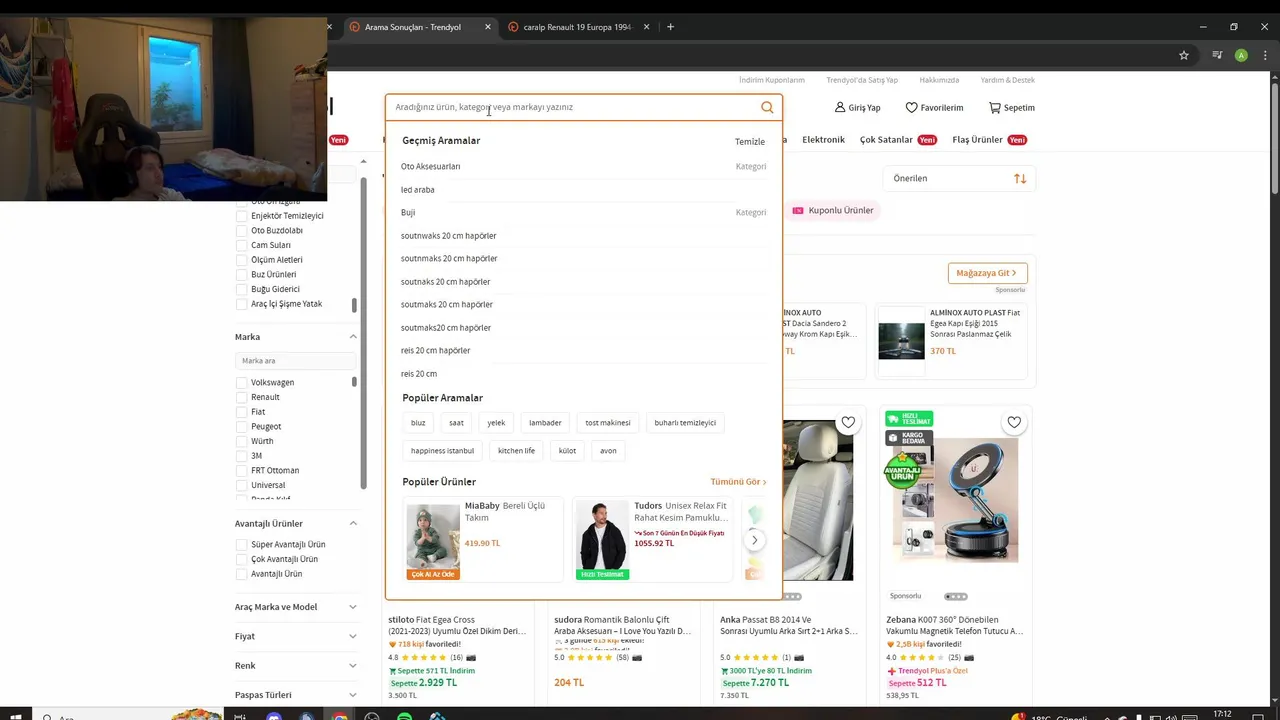Image resolution: width=1280 pixels, height=720 pixels.
Task: Open Tudors Unisex Relax Fit product card
Action: (652, 538)
